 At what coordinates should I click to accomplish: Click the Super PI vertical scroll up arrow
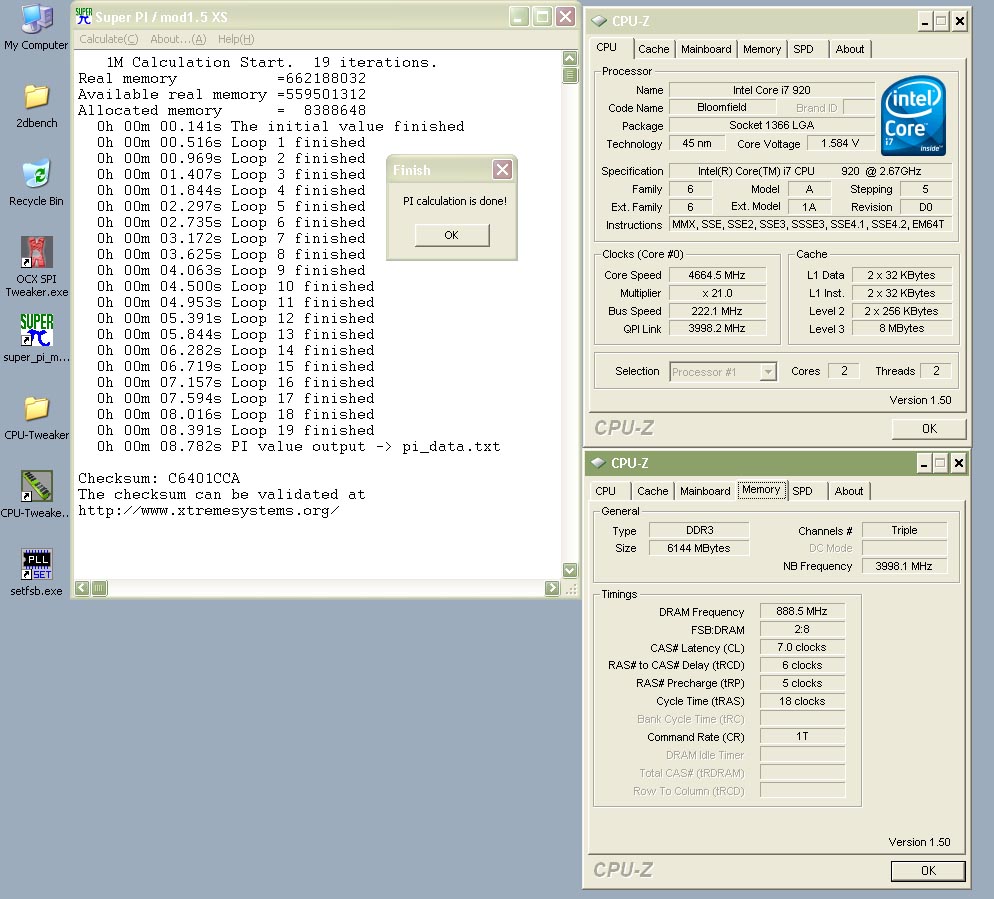570,58
